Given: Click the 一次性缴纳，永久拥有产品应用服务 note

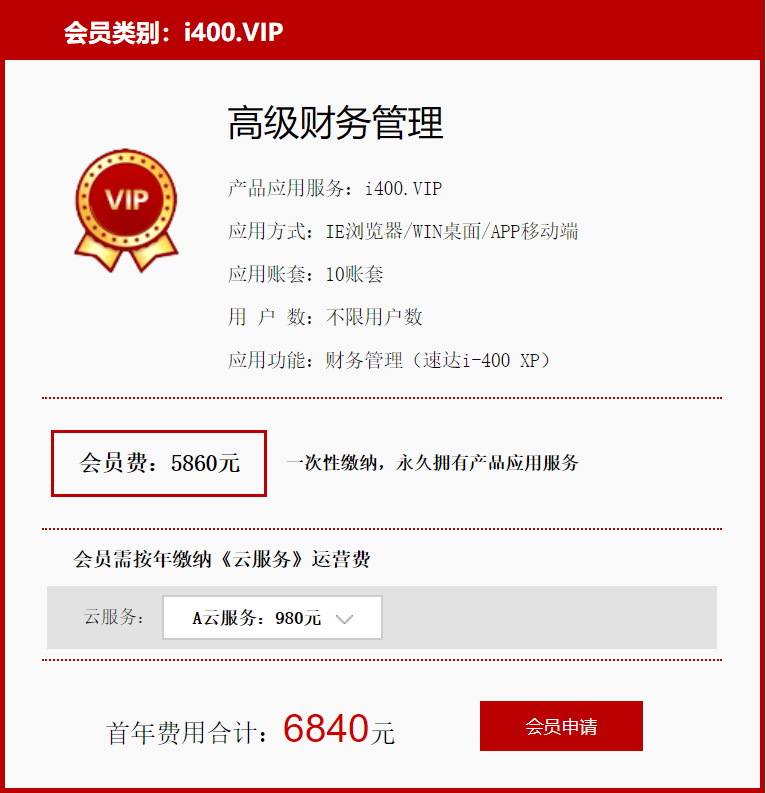Looking at the screenshot, I should click(432, 463).
